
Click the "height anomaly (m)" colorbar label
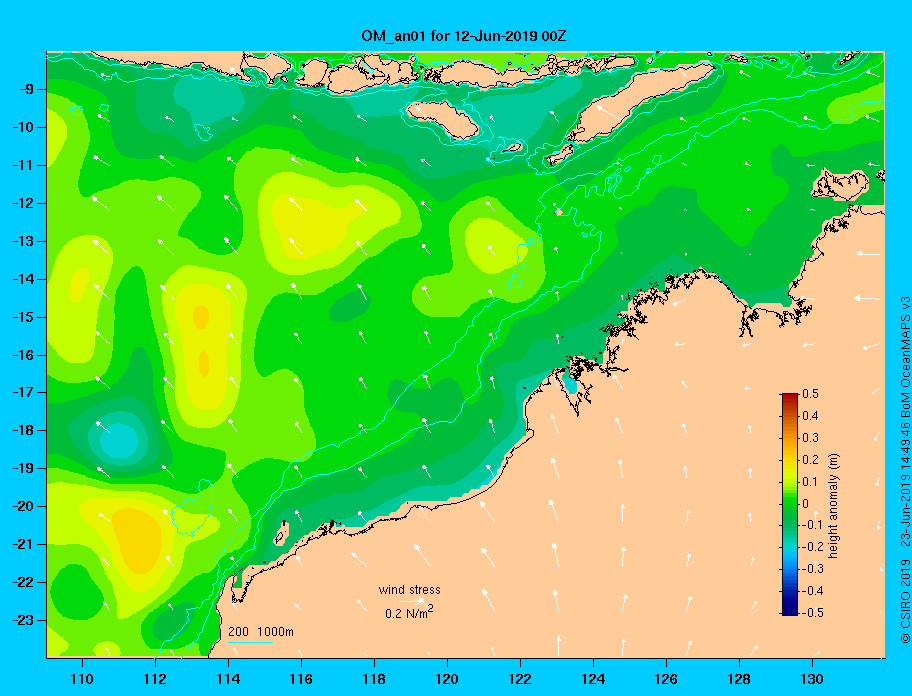click(833, 506)
